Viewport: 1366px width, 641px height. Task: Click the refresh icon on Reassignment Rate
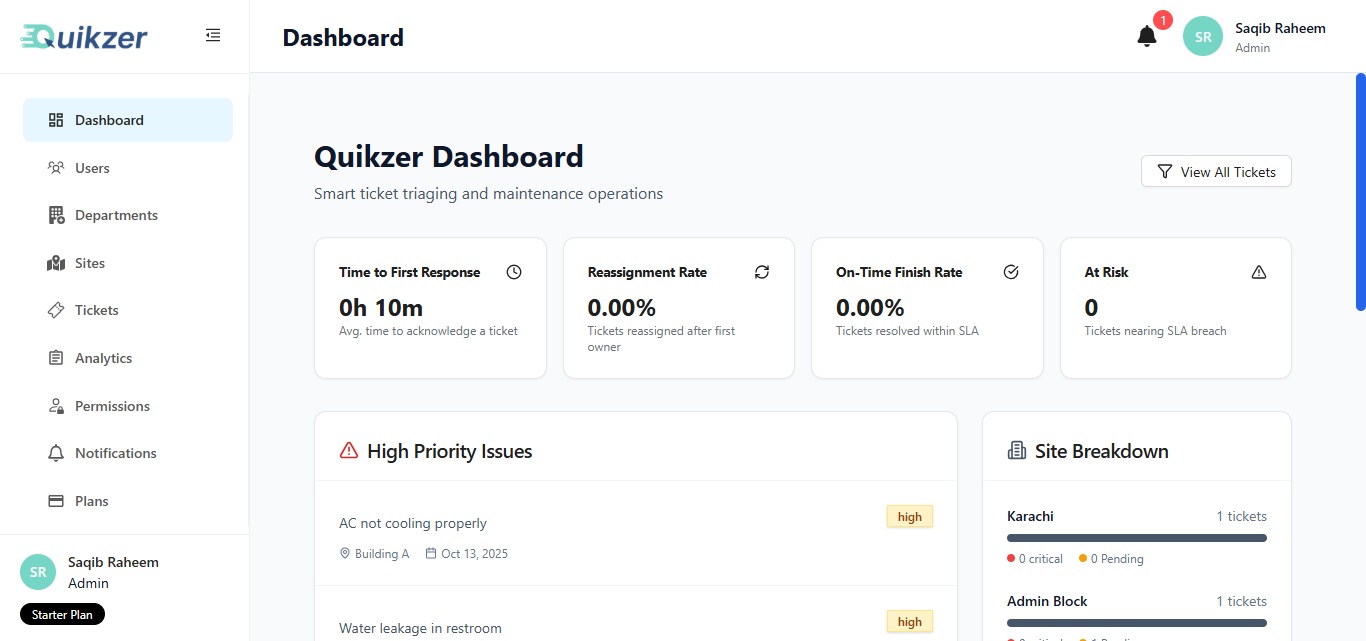(x=762, y=272)
